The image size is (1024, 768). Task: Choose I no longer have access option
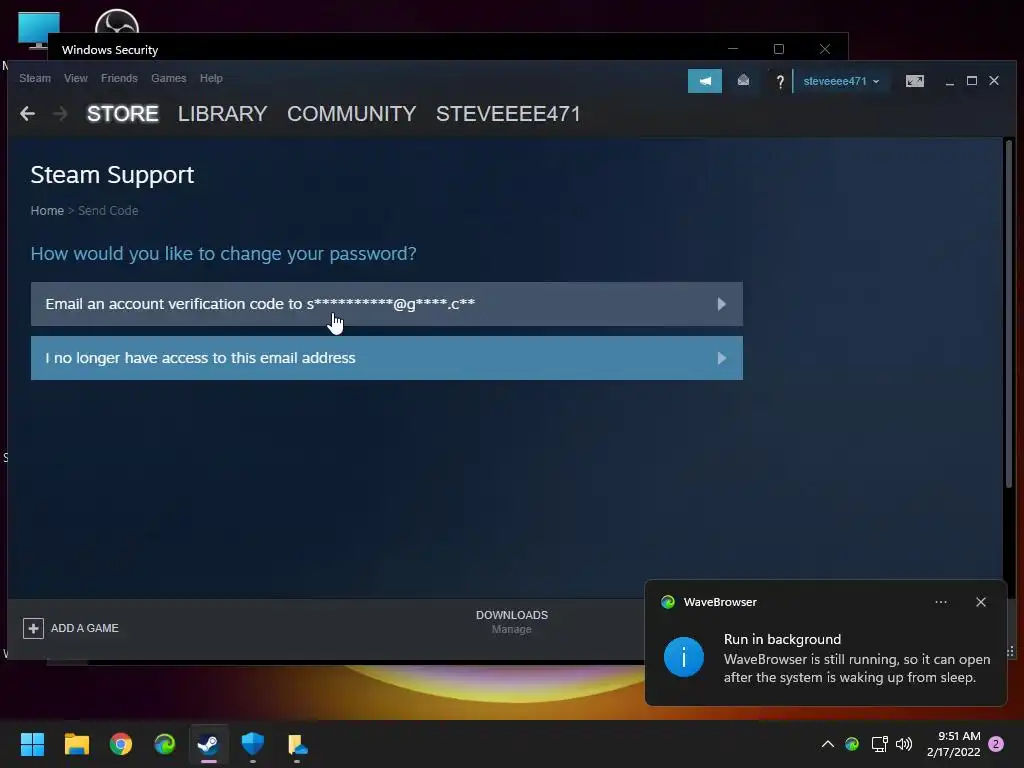(387, 358)
